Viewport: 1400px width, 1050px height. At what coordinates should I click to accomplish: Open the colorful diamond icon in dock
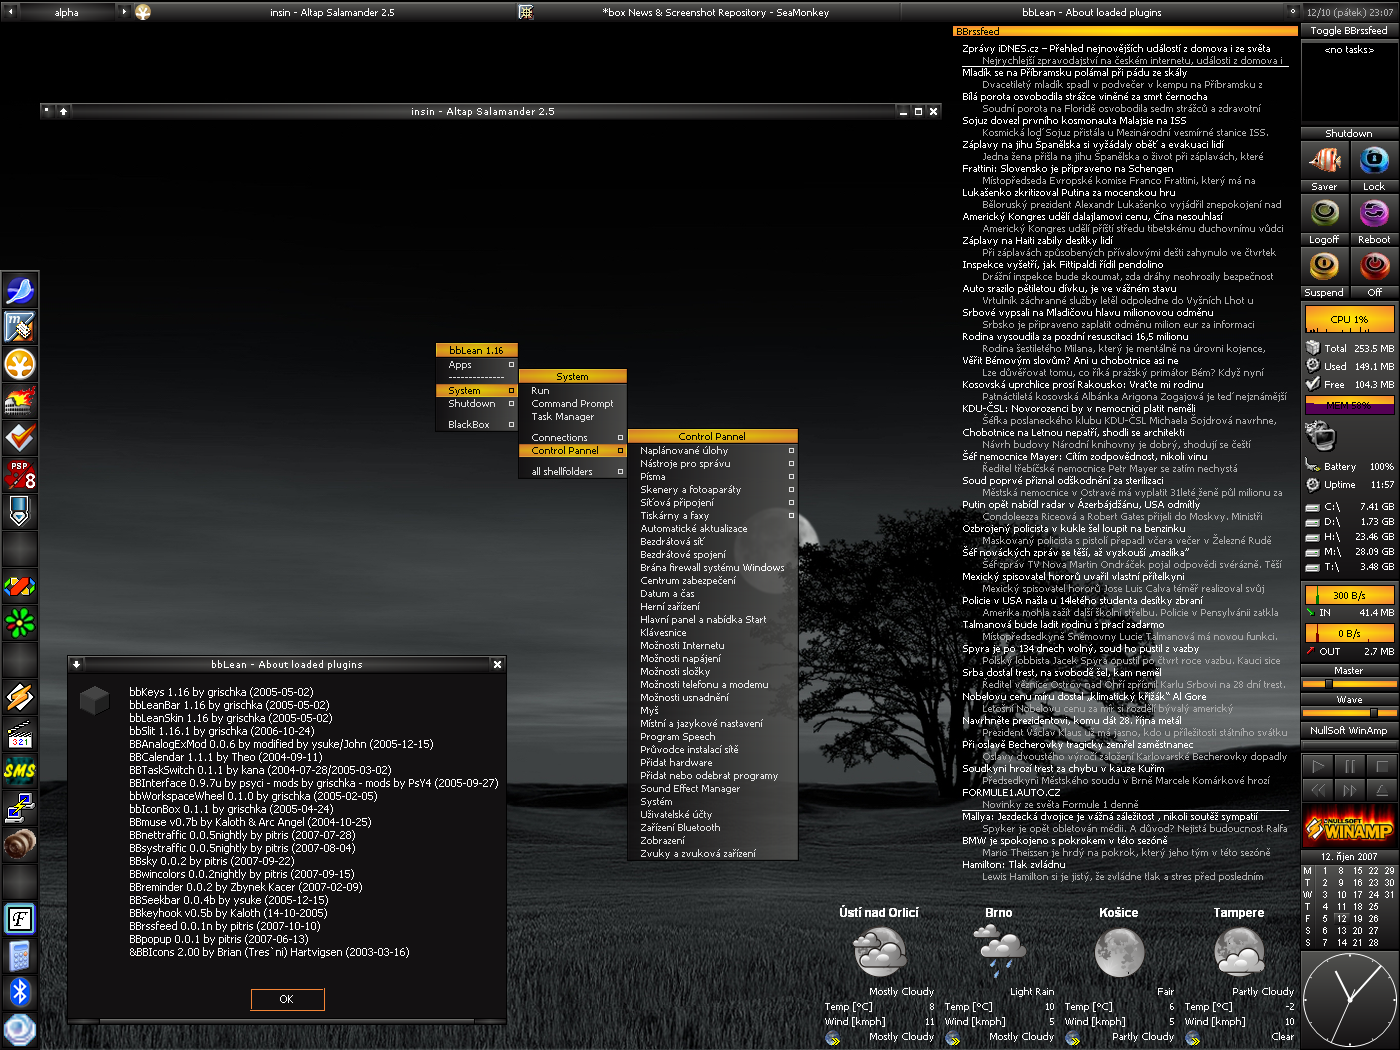coord(20,586)
